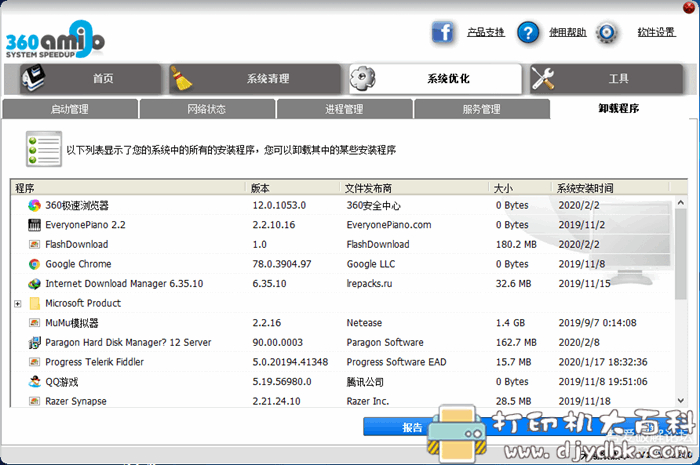Screen dimensions: 700x465
Task: Switch to the 进程管理 sub-tab
Action: 344,109
